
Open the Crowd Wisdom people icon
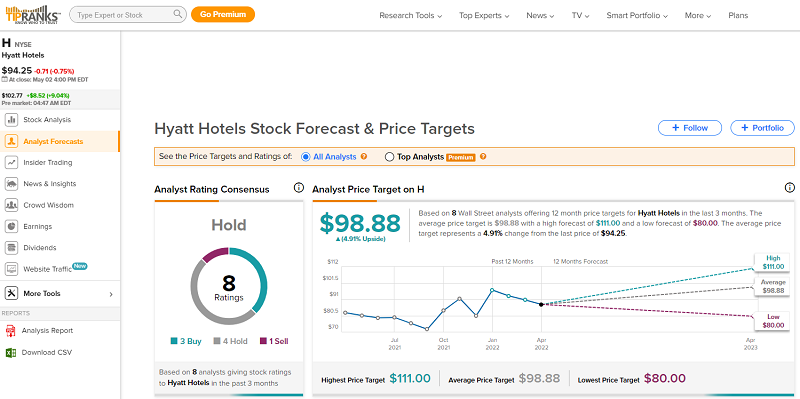pyautogui.click(x=11, y=205)
